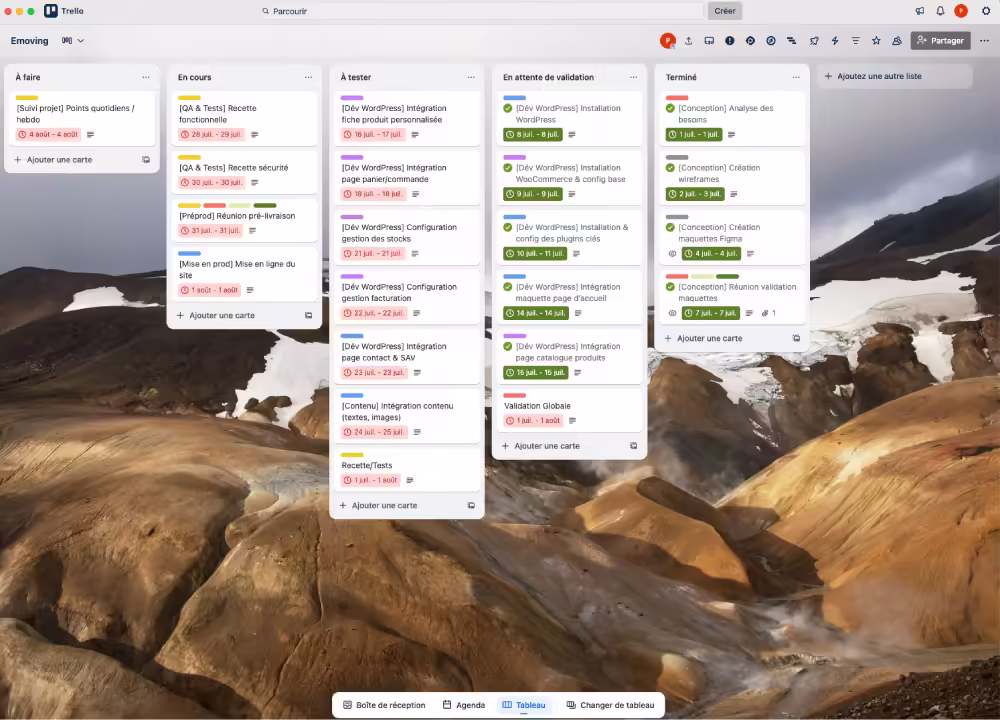
Task: Click the rocket Power-Ups icon
Action: (x=813, y=41)
